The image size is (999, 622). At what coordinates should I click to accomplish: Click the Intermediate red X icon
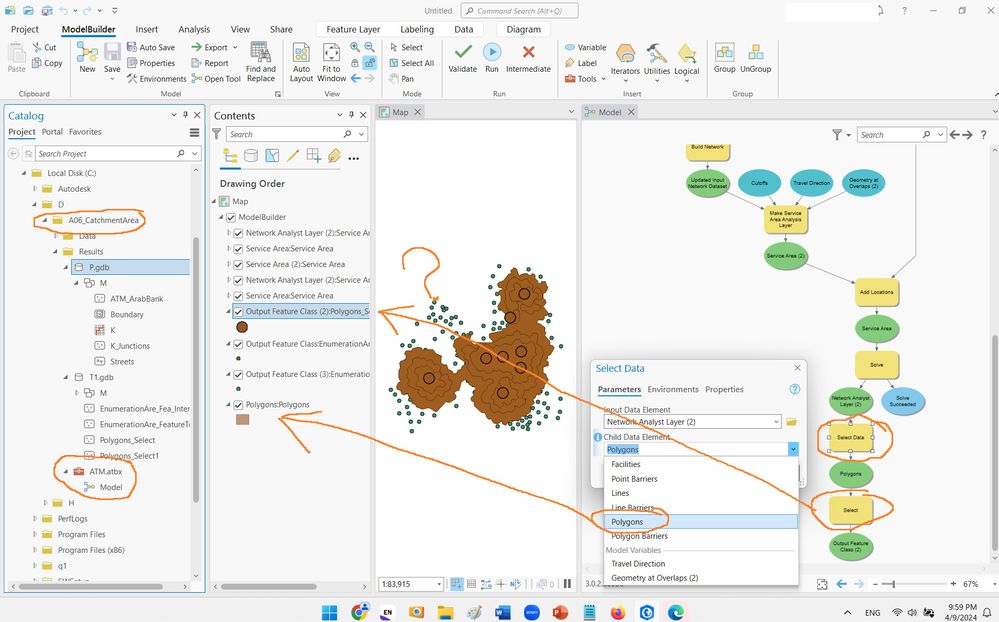528,52
